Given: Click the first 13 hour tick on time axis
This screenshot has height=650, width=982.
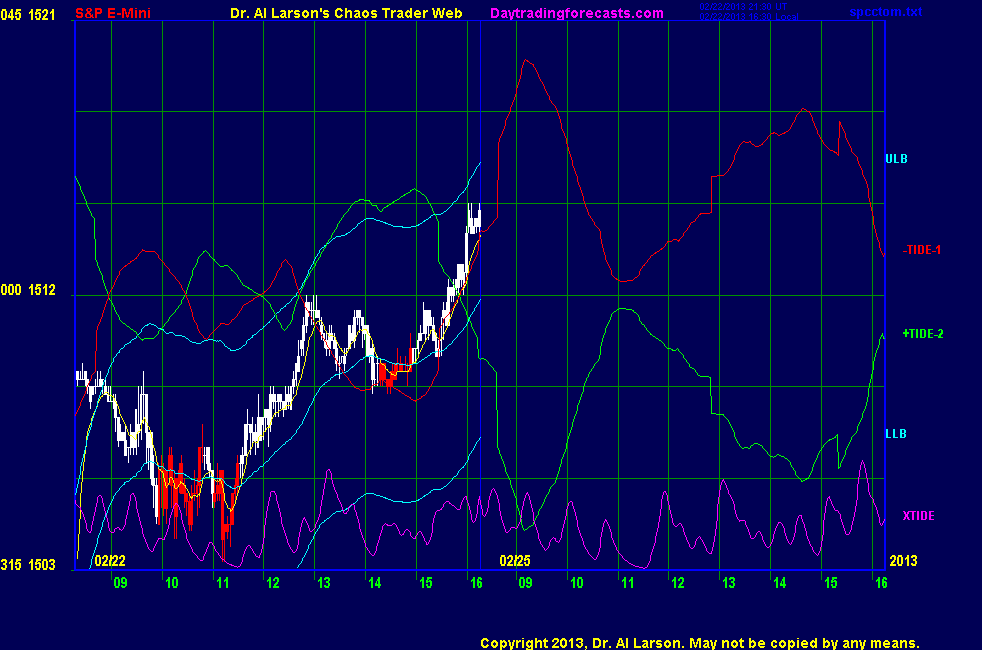Looking at the screenshot, I should [x=322, y=583].
